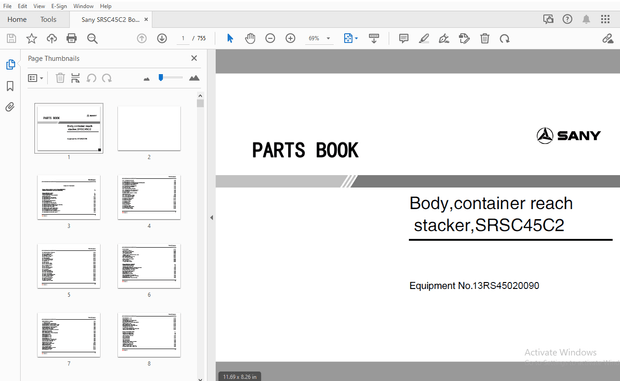Viewport: 620px width, 381px height.
Task: Collapse the navigation pane arrow
Action: pyautogui.click(x=212, y=217)
